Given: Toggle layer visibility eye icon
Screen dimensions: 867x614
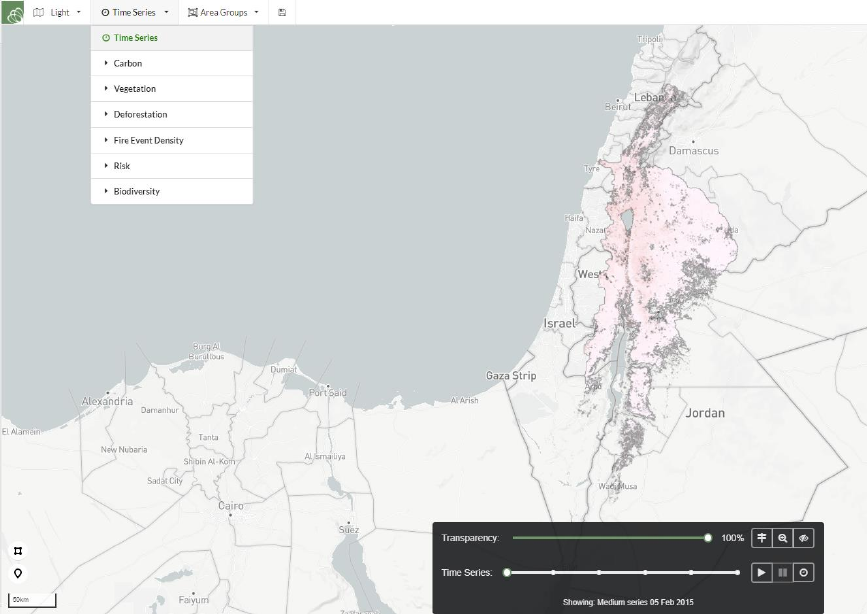Looking at the screenshot, I should [x=803, y=538].
